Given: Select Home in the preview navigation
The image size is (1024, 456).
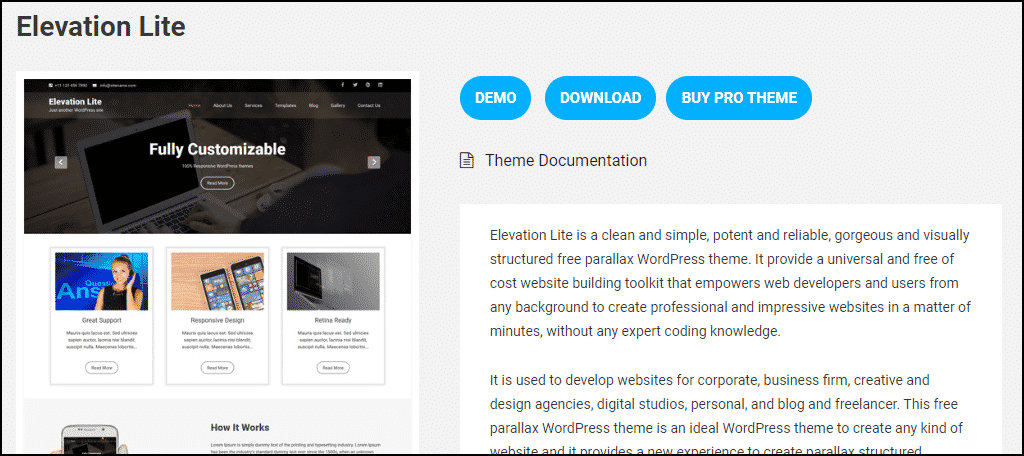Looking at the screenshot, I should tap(194, 105).
